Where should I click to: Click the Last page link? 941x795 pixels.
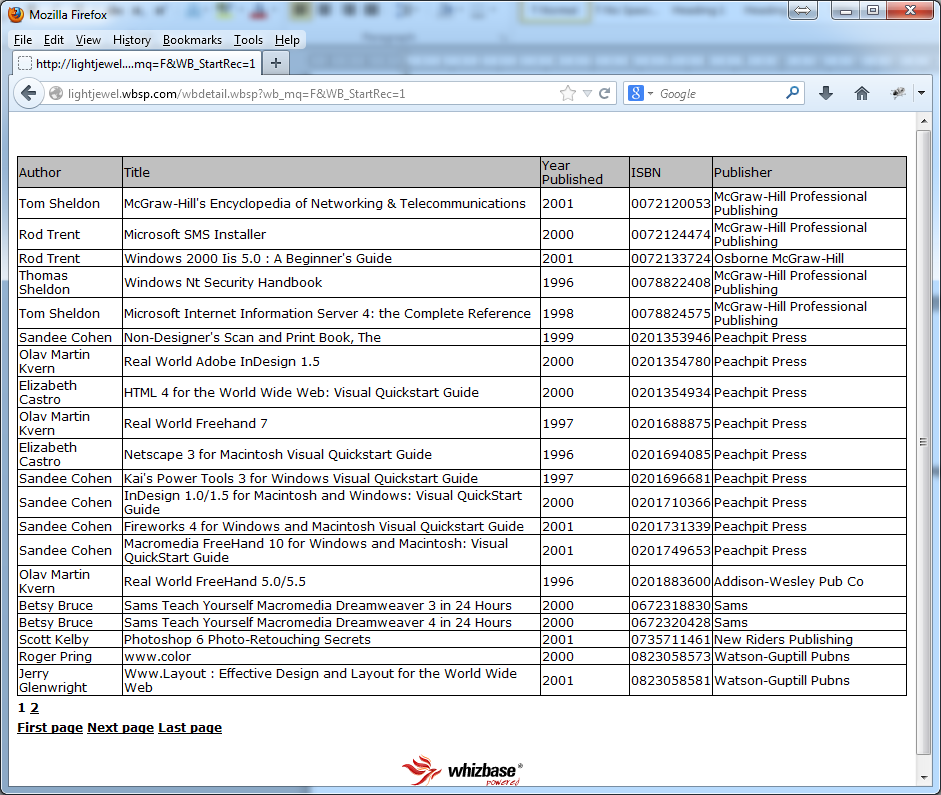click(190, 727)
